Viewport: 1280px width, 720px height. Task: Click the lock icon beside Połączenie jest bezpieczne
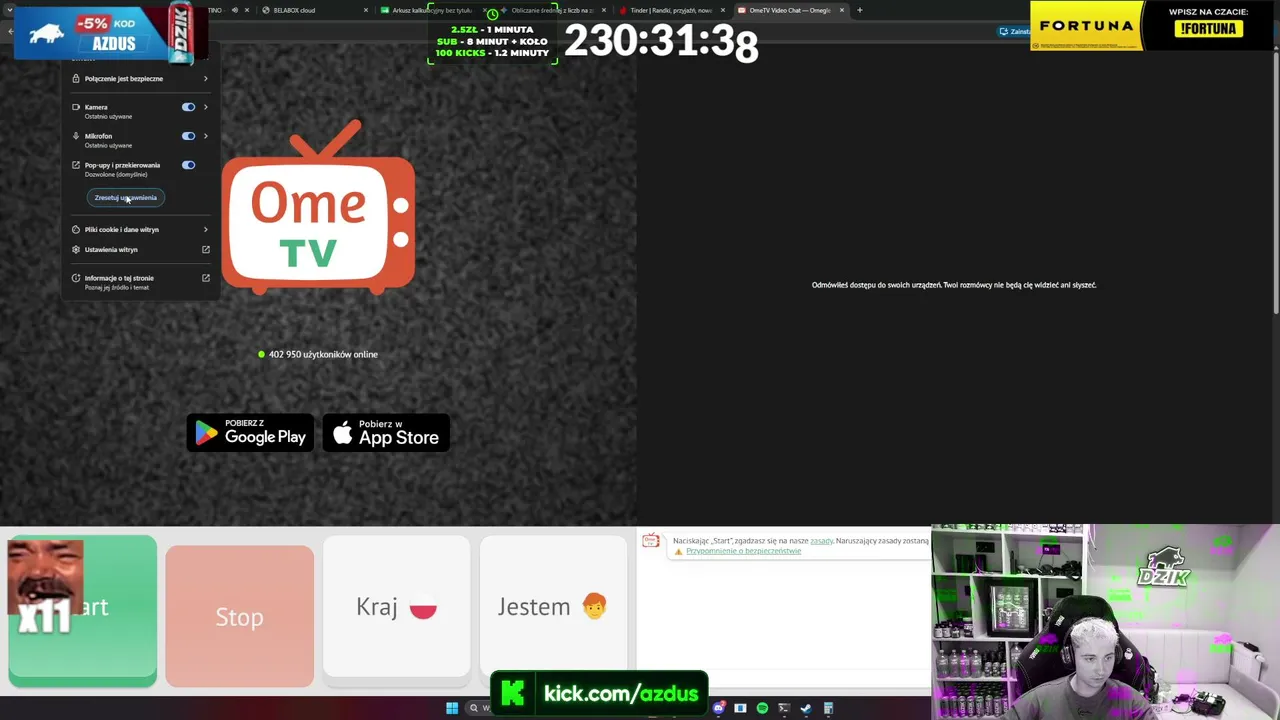76,78
